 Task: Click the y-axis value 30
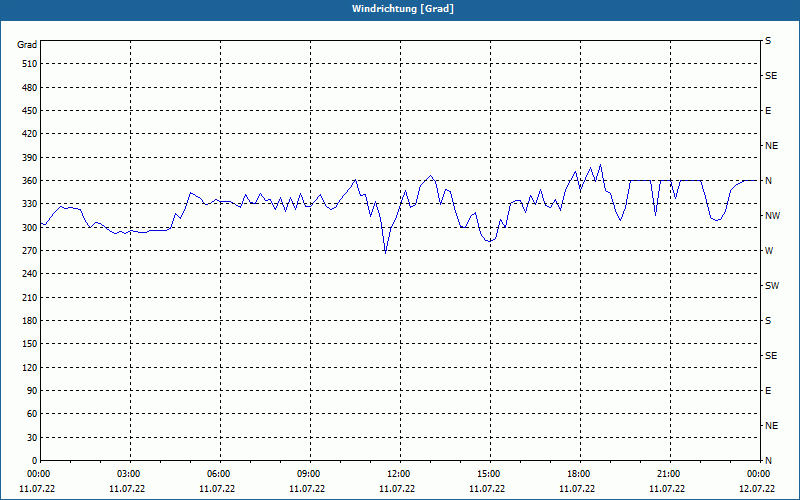coord(32,438)
